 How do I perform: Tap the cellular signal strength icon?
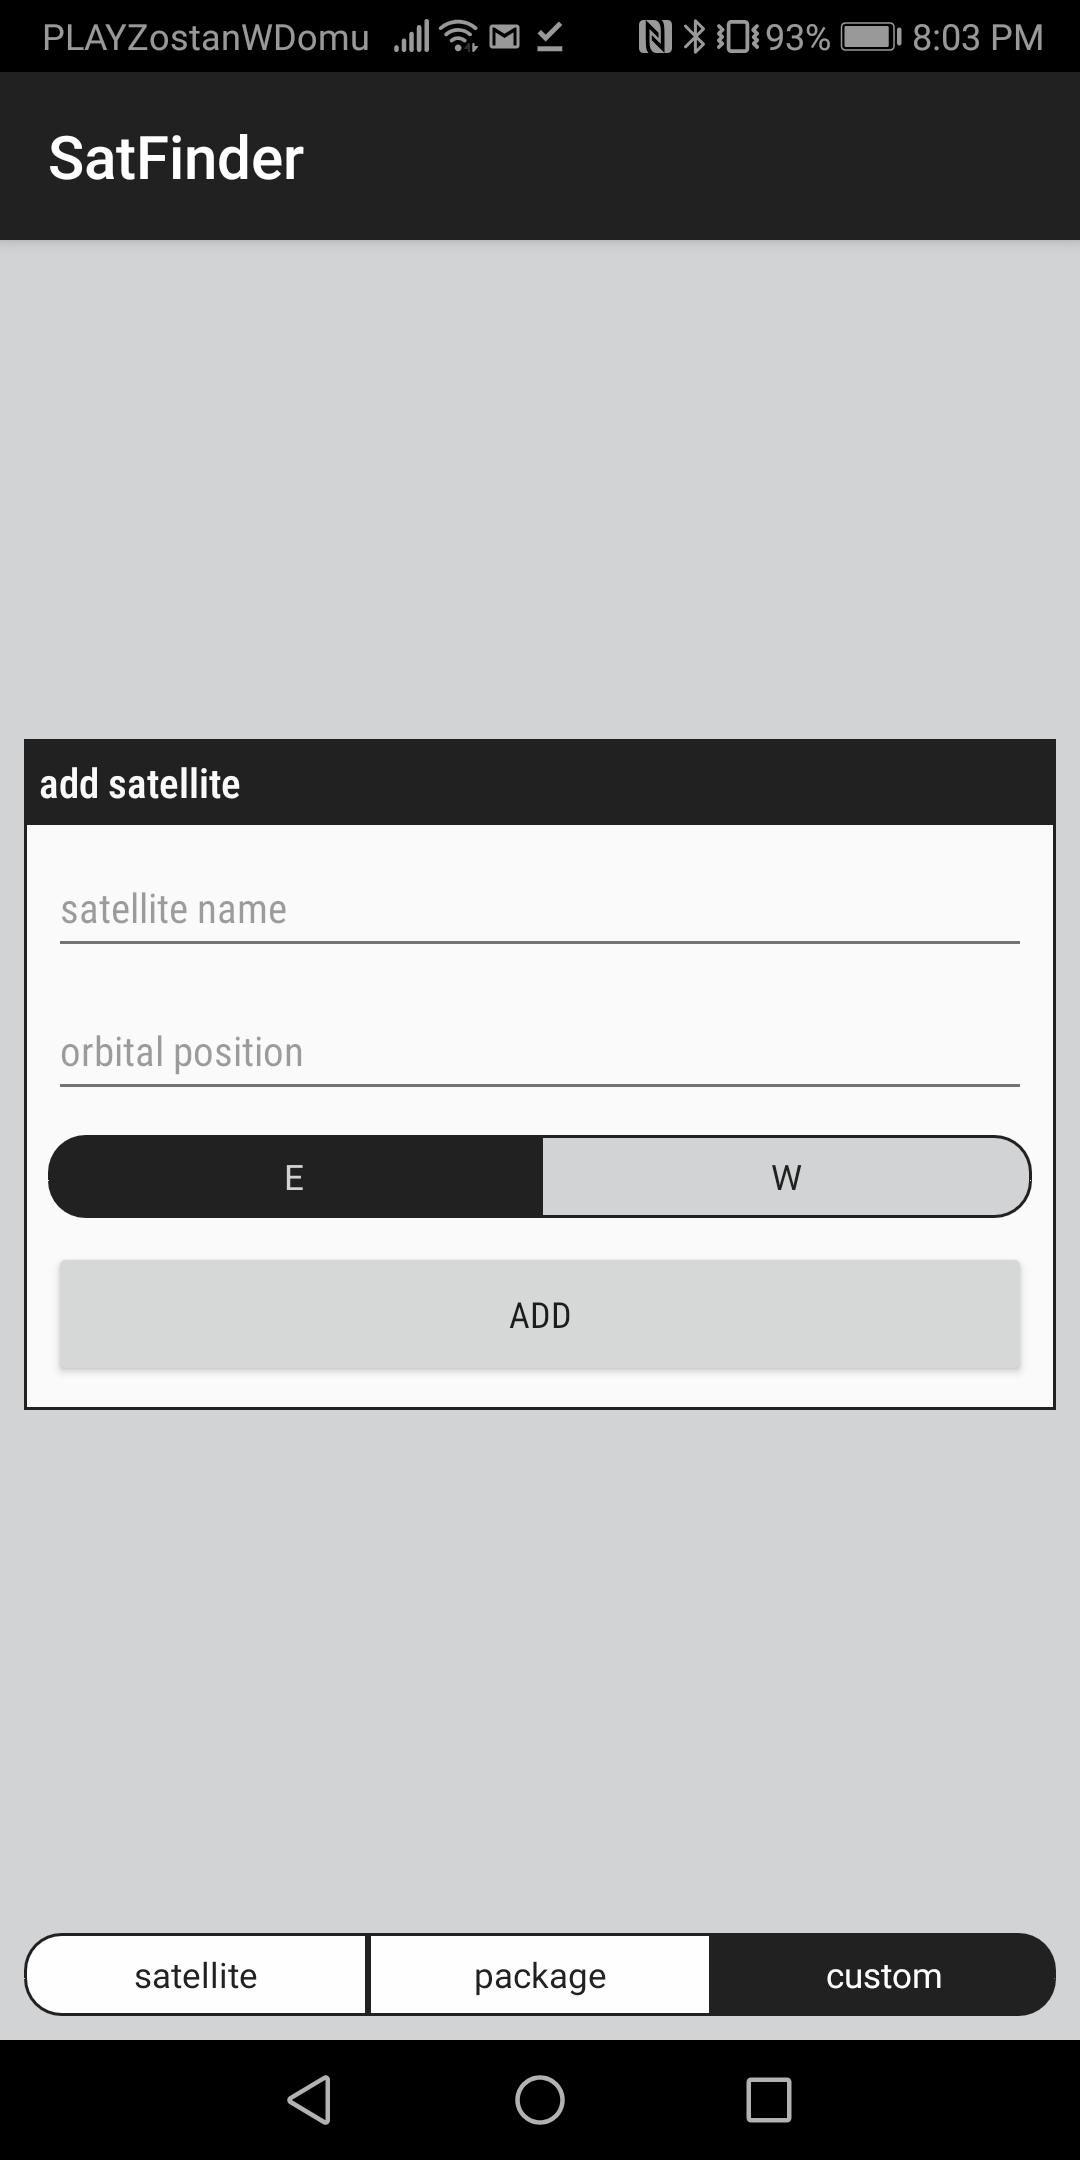pos(411,37)
